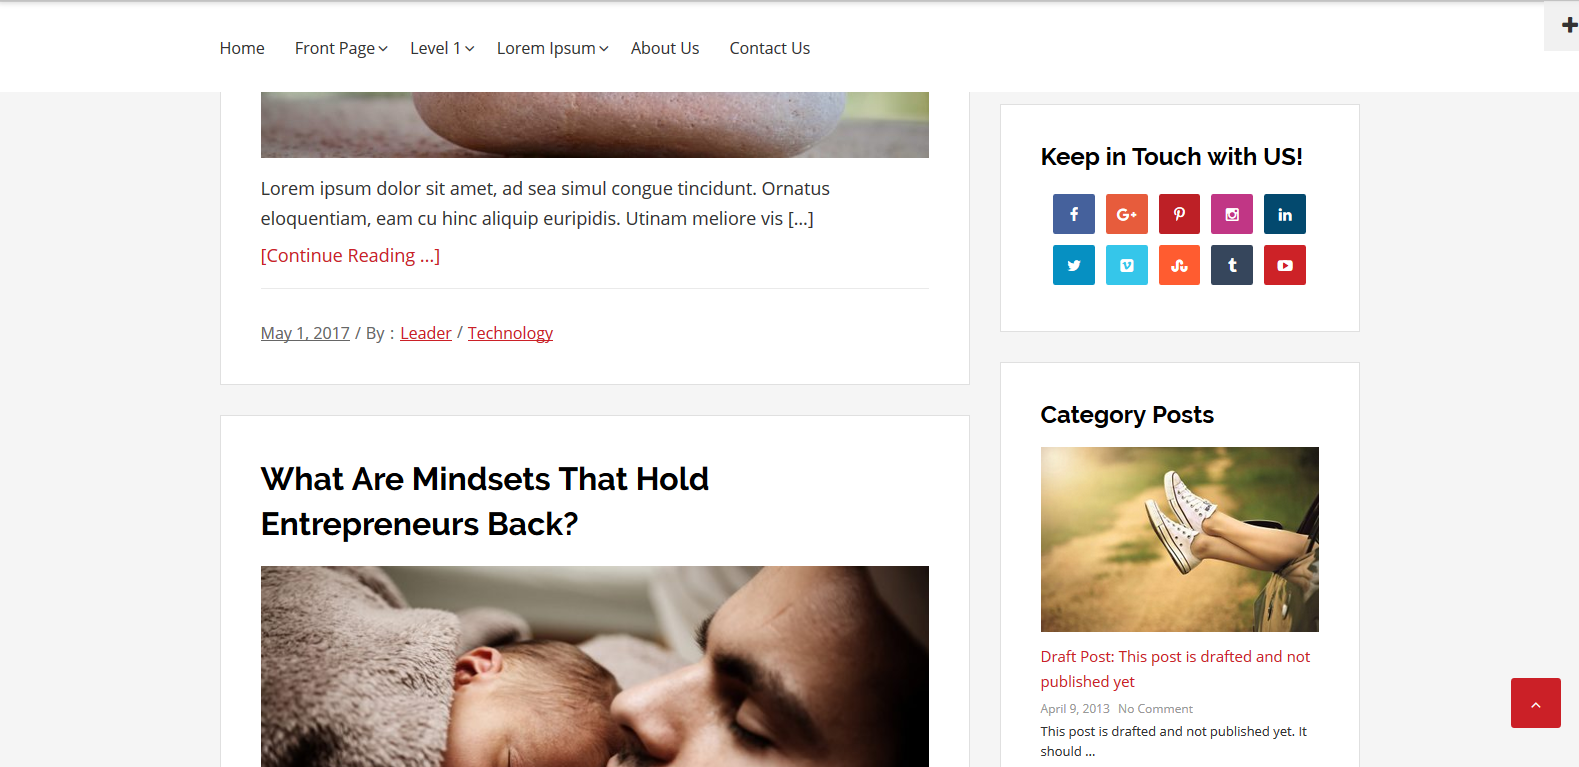
Task: Open the Twitter social icon
Action: [x=1074, y=265]
